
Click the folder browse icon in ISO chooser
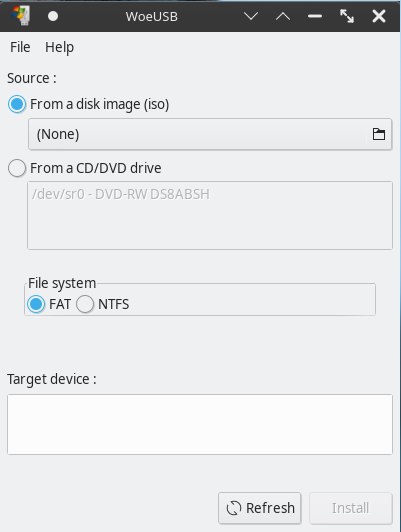tap(379, 134)
